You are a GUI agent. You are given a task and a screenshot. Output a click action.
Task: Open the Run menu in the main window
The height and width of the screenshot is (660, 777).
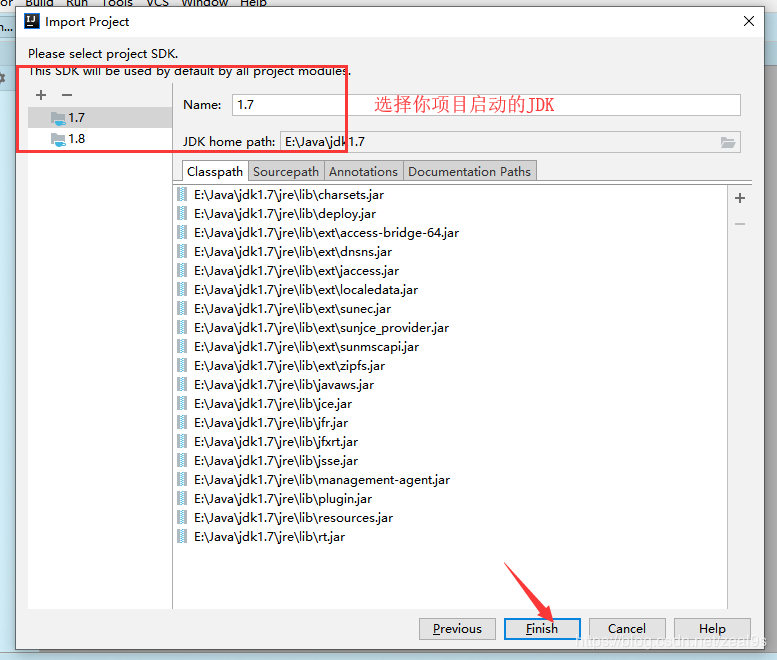pos(77,3)
